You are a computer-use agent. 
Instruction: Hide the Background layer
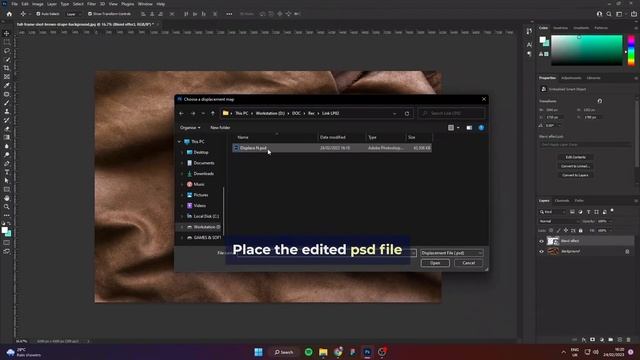tap(542, 252)
